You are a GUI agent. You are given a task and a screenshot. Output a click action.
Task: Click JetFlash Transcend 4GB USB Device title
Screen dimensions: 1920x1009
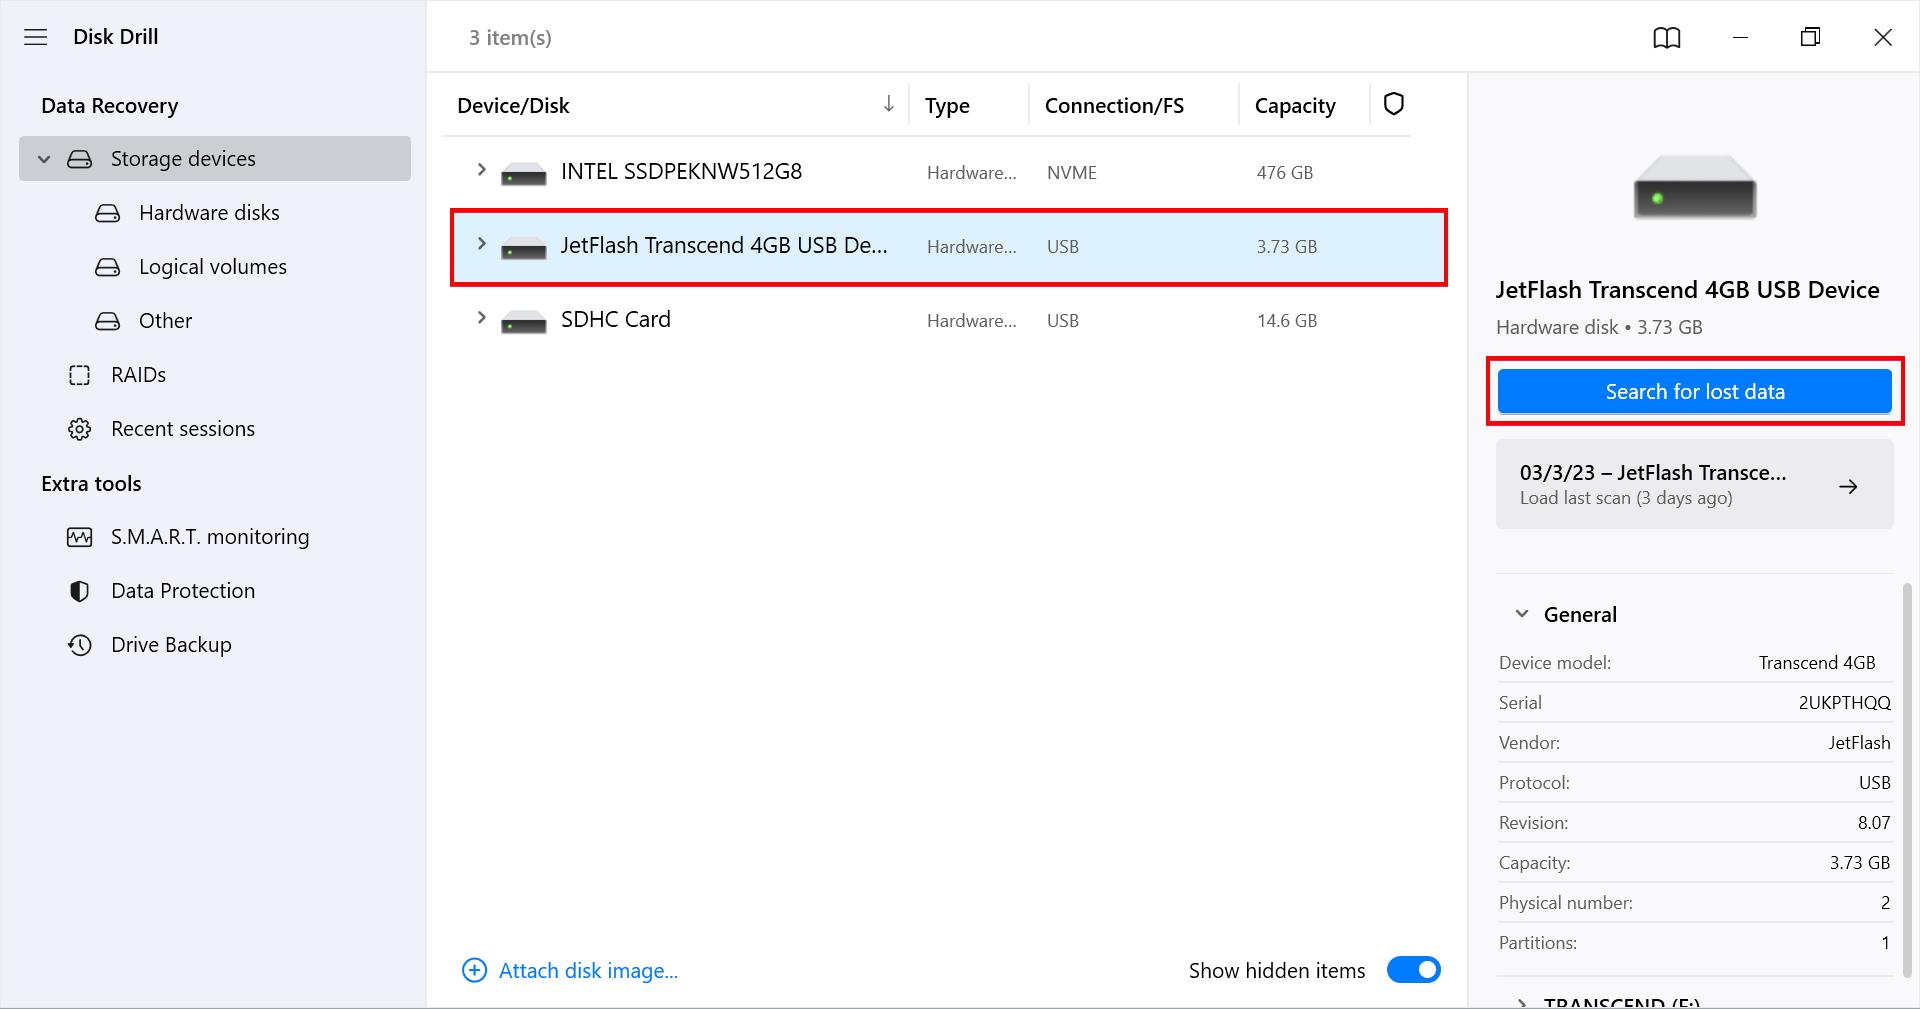(1687, 290)
